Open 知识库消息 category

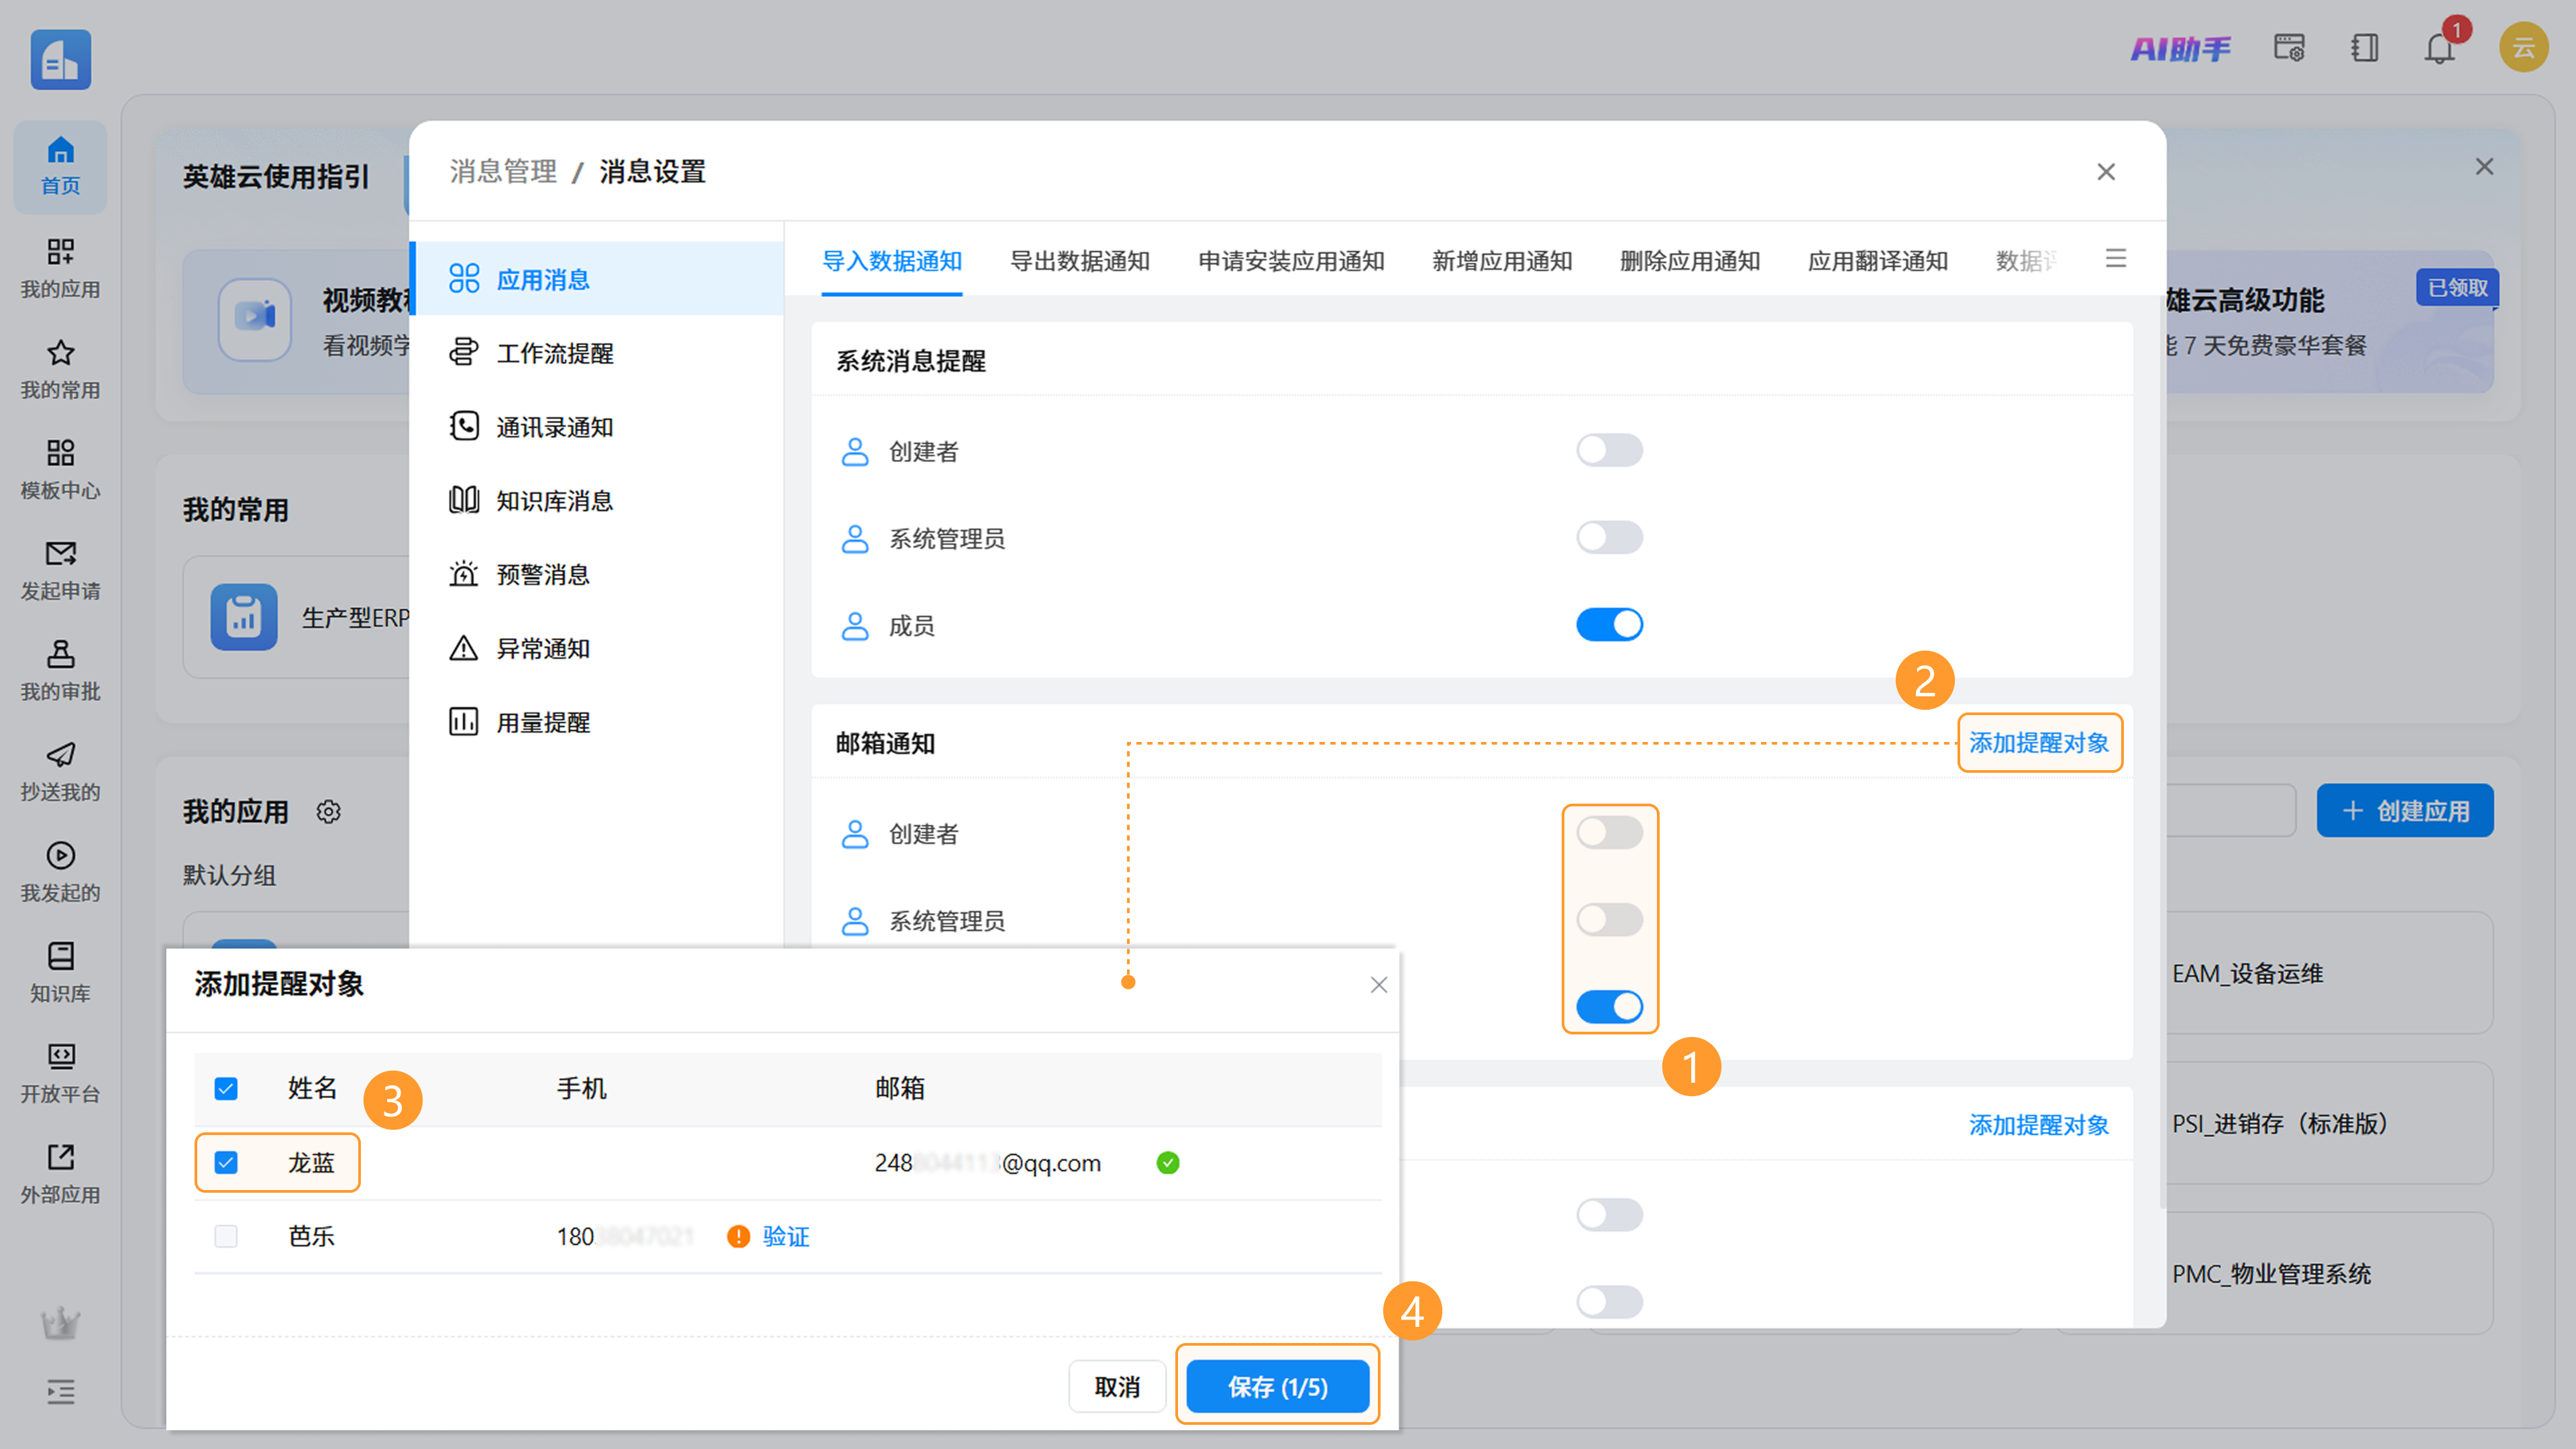597,501
